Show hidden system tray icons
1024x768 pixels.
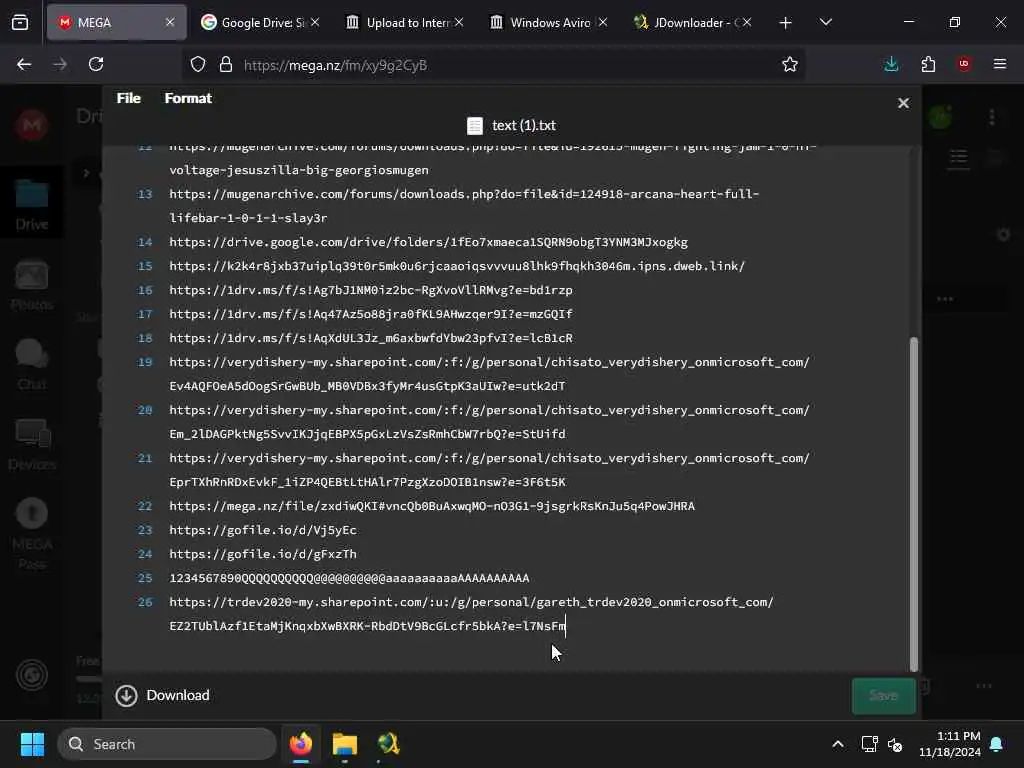tap(838, 744)
